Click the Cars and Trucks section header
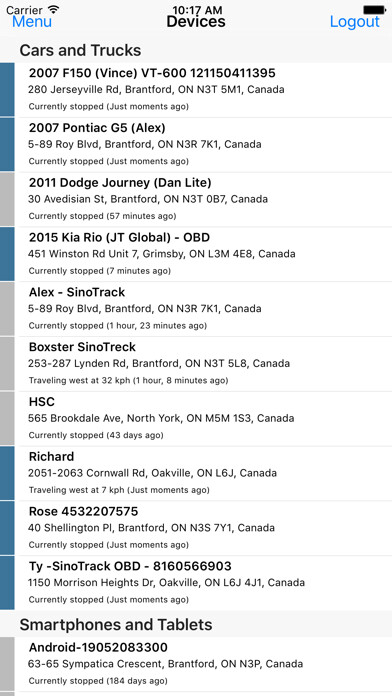Screen dimensions: 392x696 click(196, 50)
